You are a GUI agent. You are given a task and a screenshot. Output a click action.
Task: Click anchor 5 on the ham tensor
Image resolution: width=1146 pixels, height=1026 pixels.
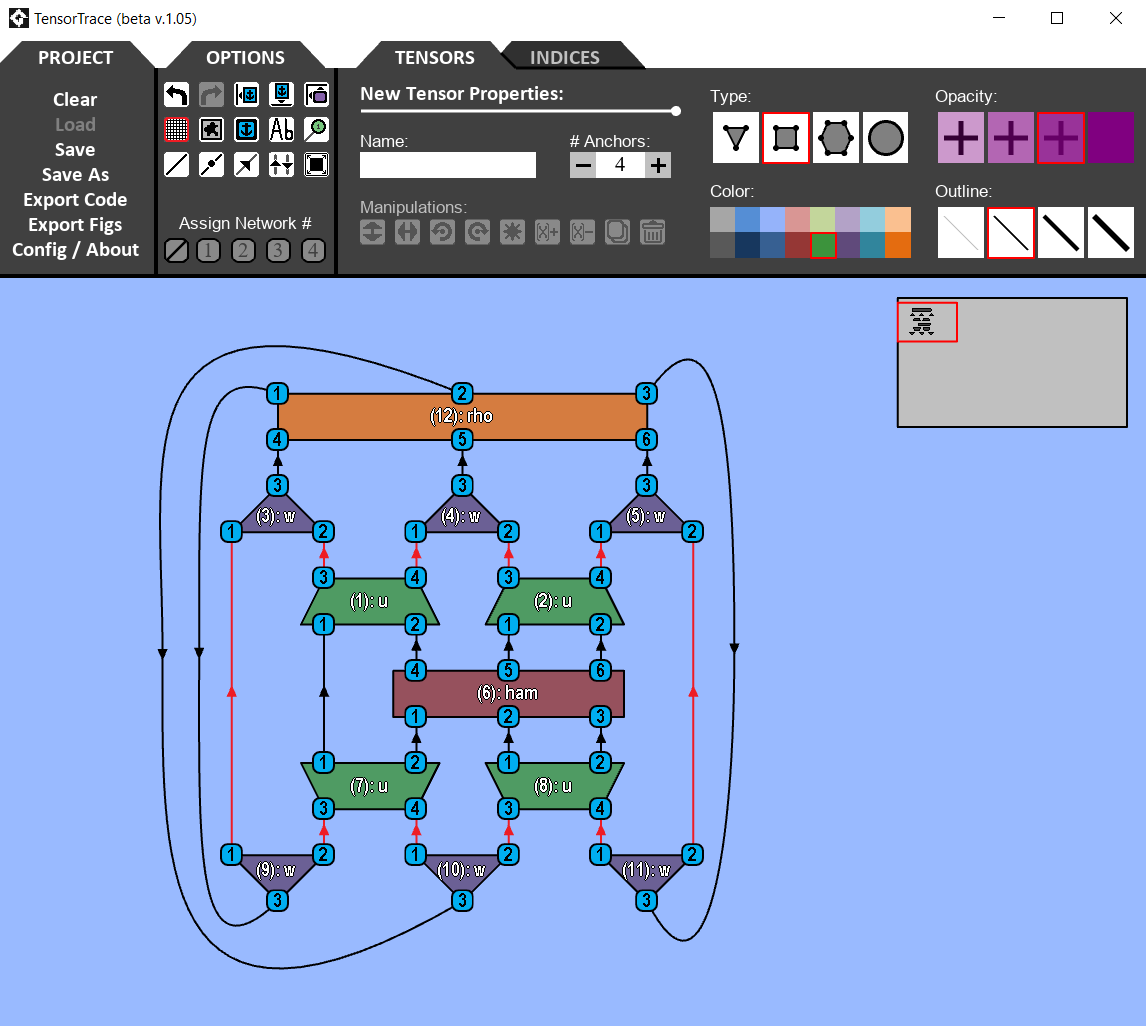click(x=508, y=670)
